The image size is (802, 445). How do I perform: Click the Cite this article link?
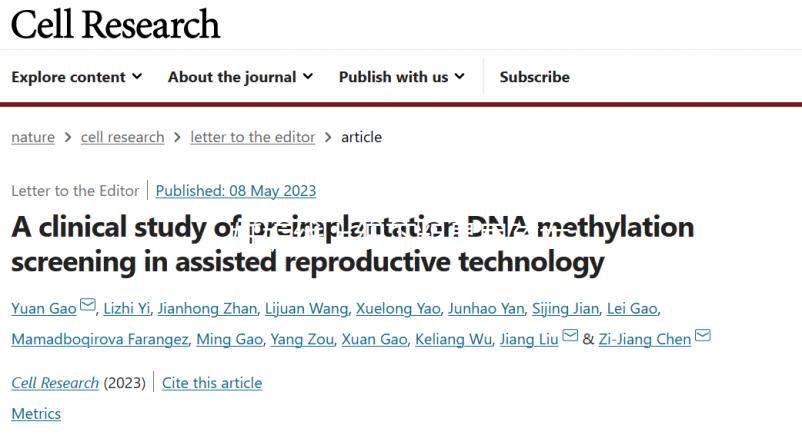(212, 383)
